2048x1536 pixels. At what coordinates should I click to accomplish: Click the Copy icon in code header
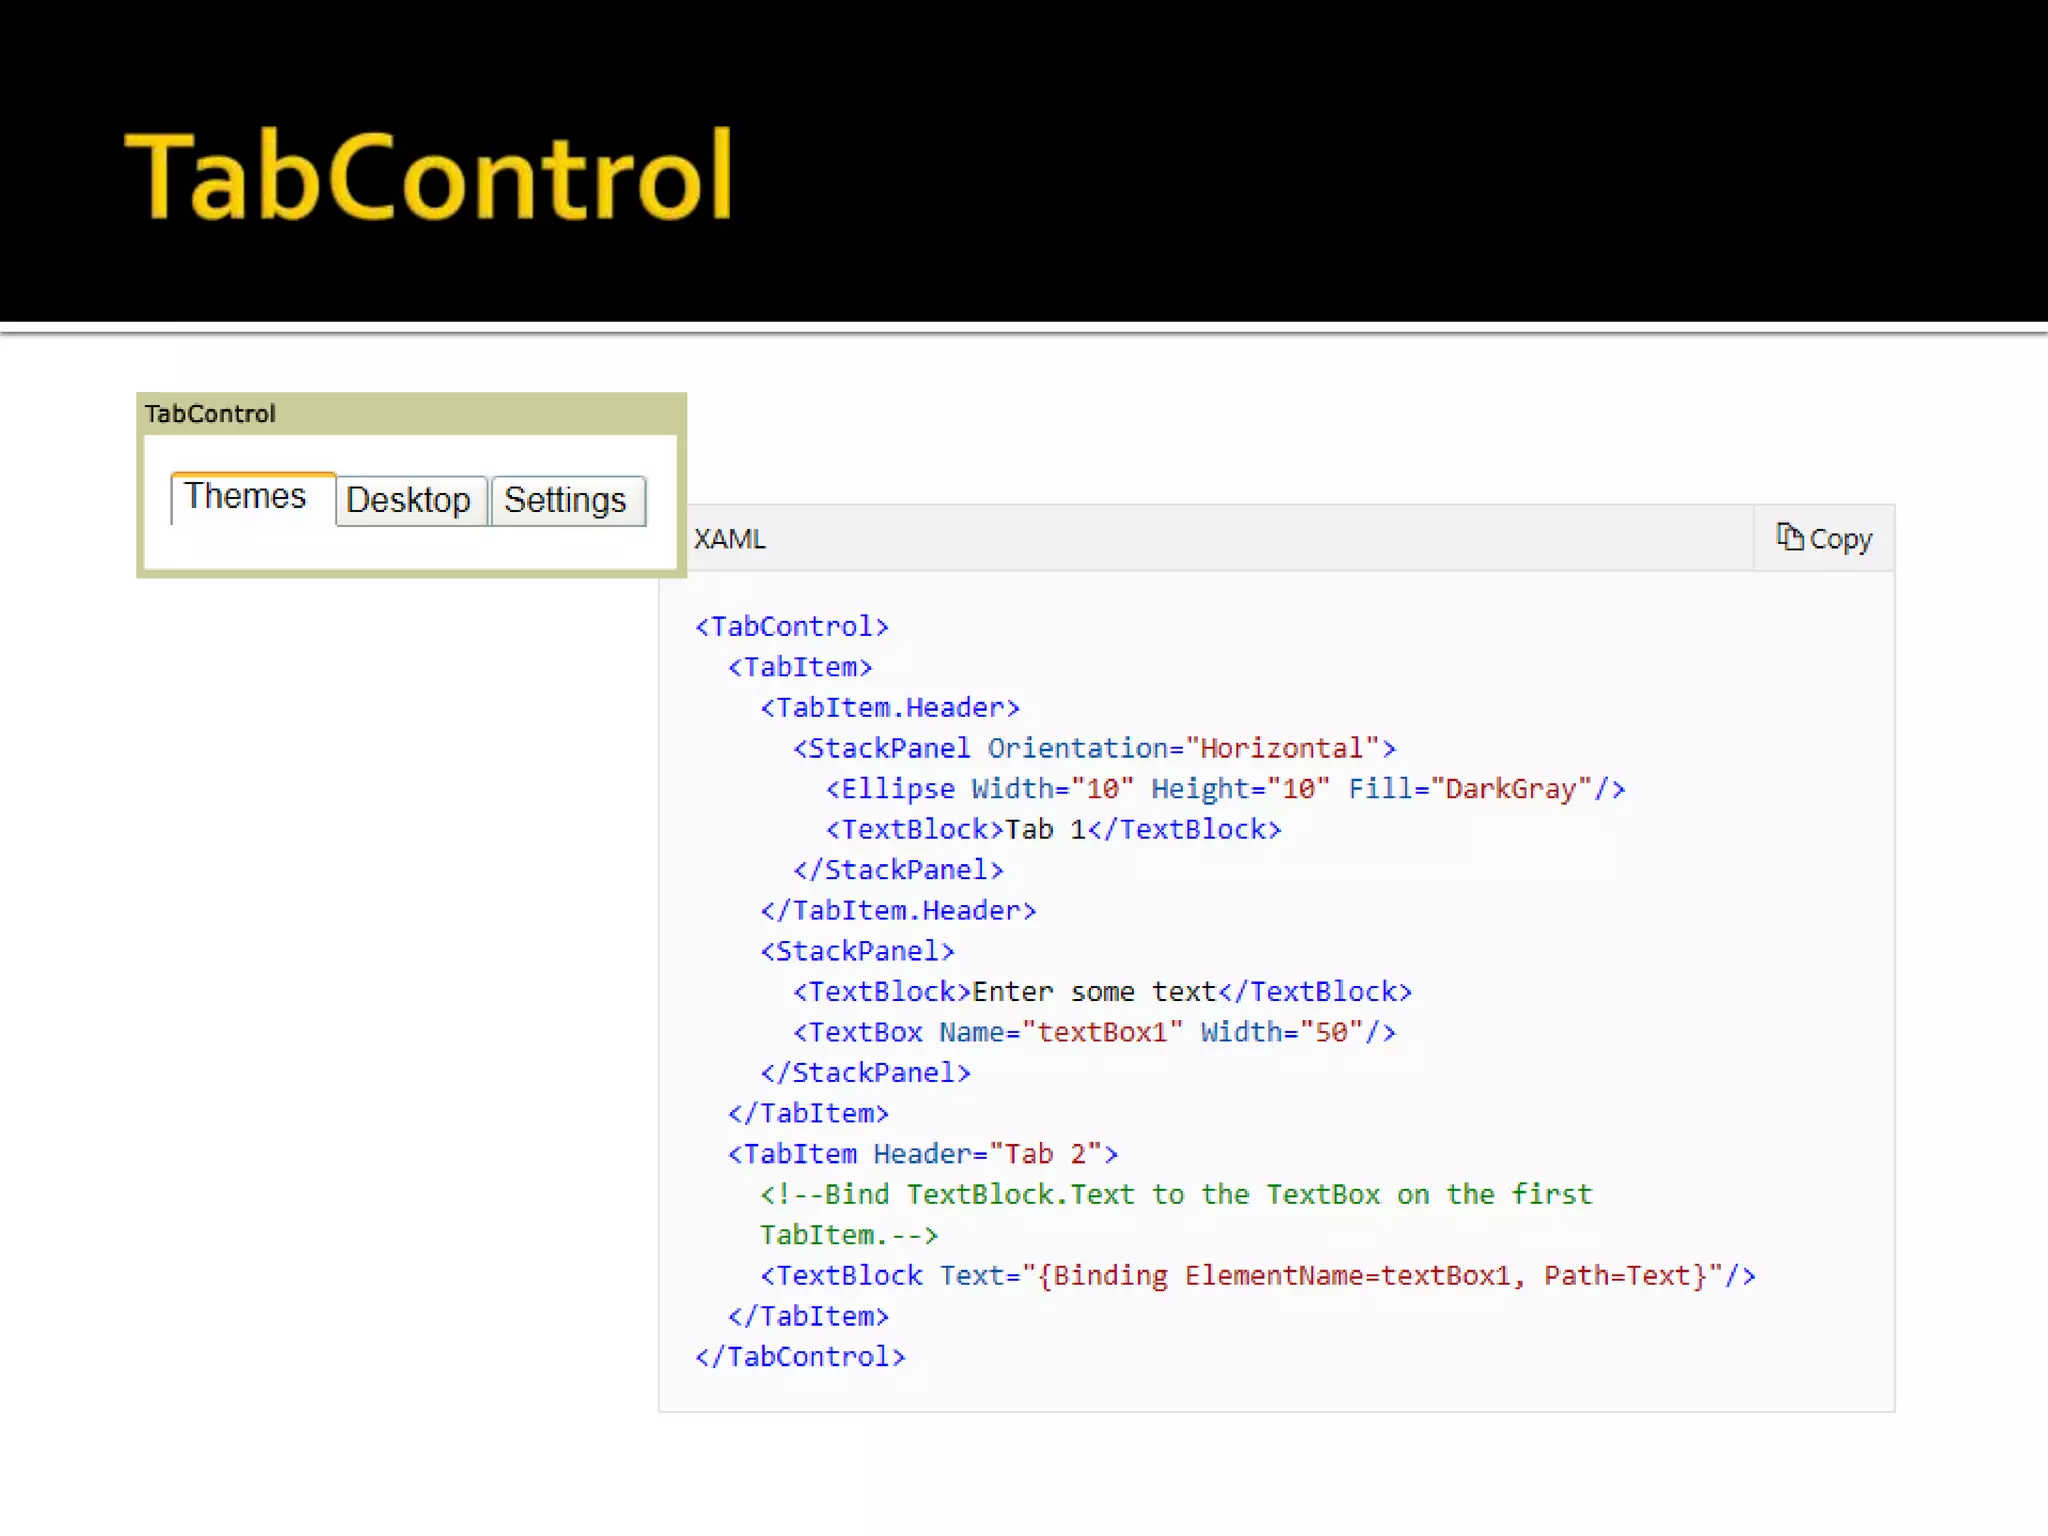point(1789,537)
